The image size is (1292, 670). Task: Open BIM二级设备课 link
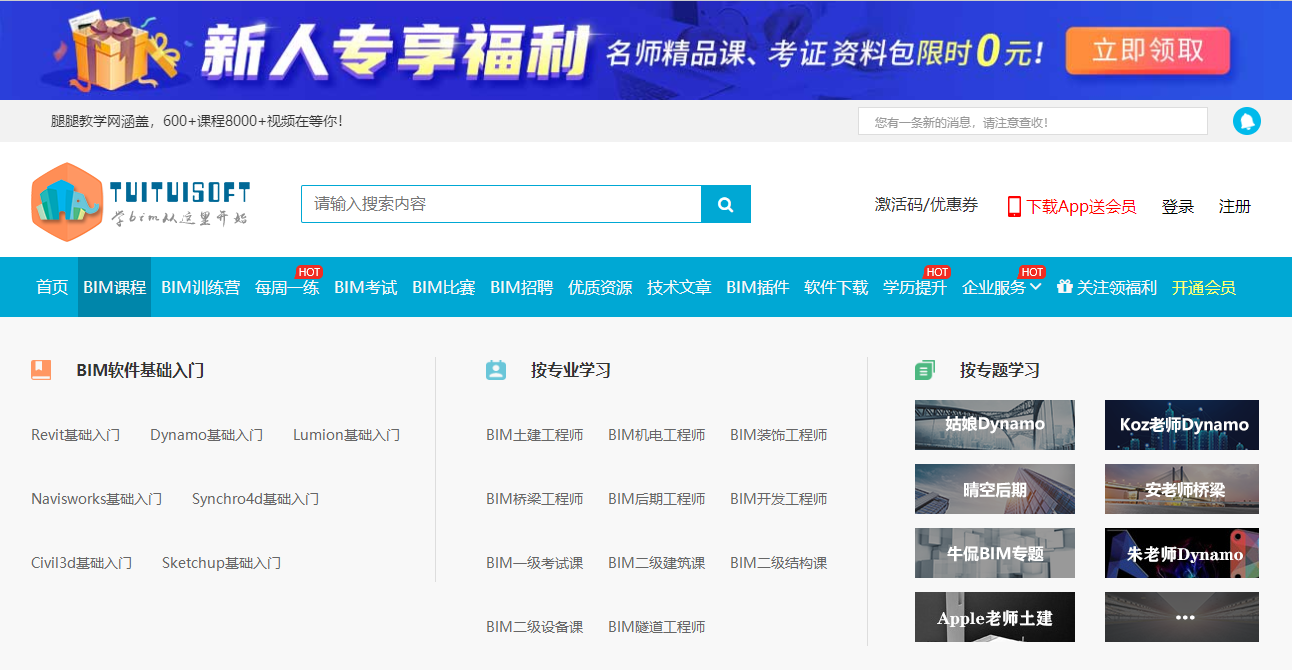pos(534,627)
